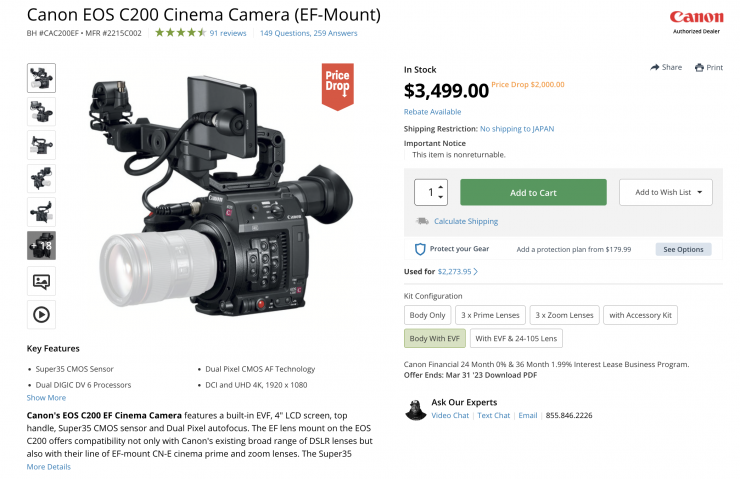Click the Protect your Gear shield icon
The image size is (740, 479).
[420, 249]
